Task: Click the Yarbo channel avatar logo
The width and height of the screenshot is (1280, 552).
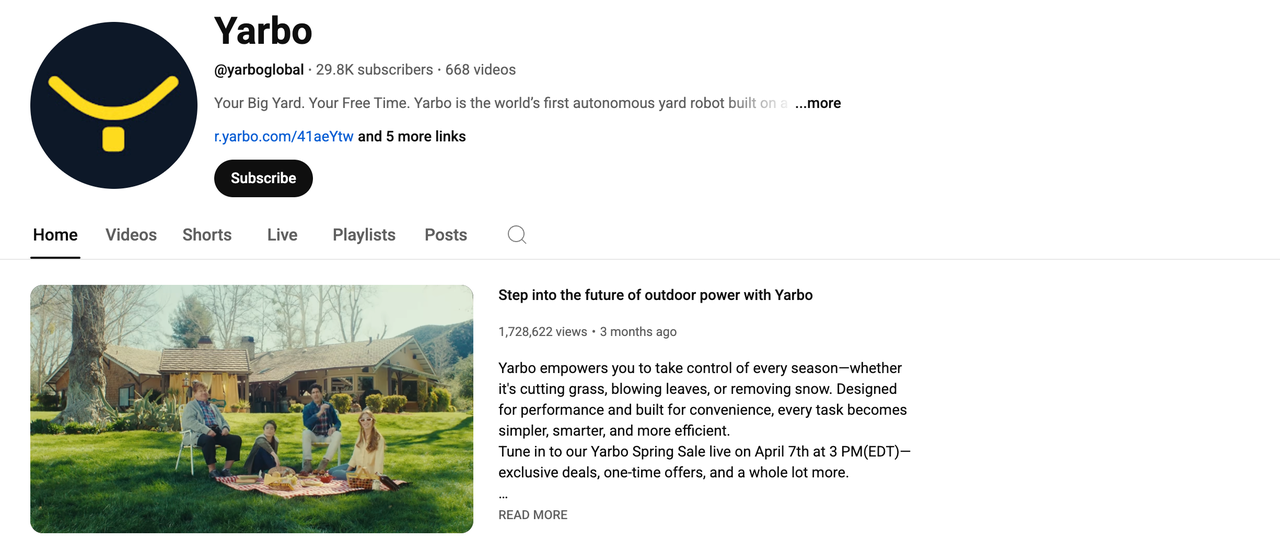Action: click(114, 105)
